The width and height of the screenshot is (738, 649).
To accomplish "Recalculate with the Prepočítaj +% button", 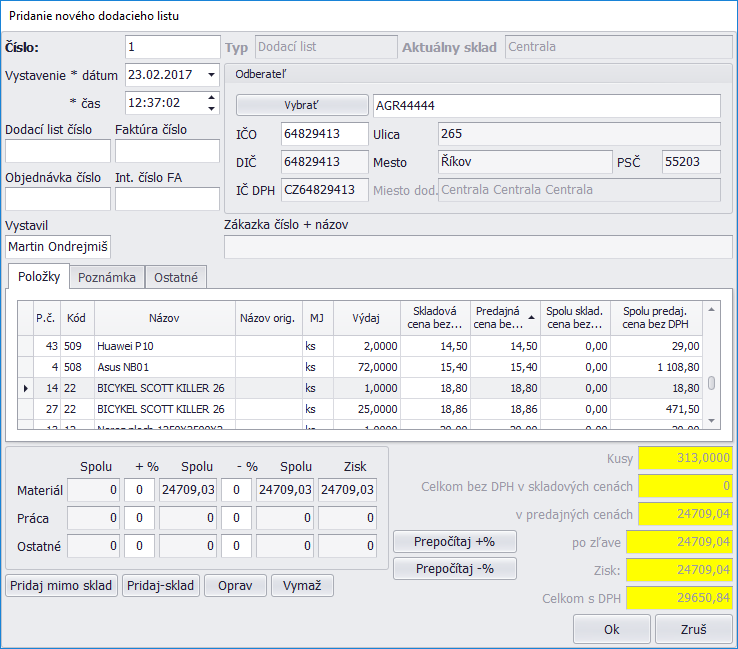I will (x=456, y=542).
